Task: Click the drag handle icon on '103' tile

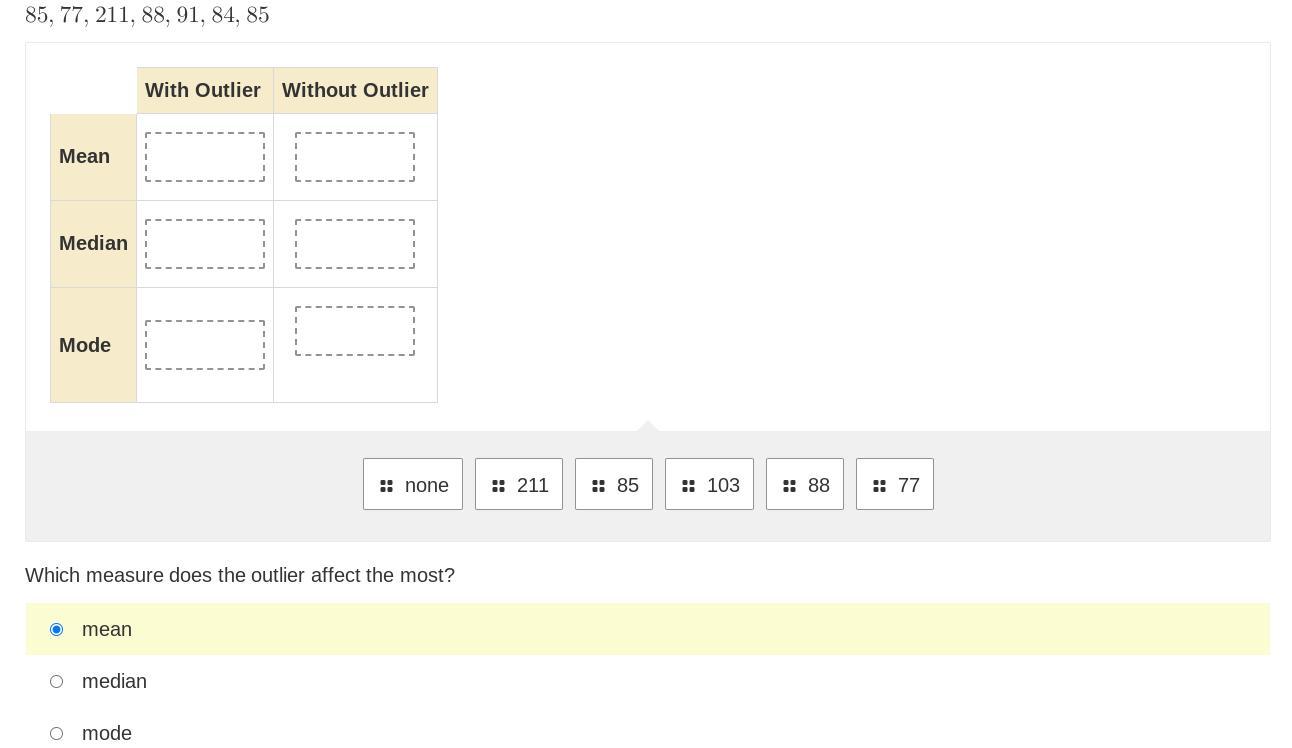Action: pos(689,486)
